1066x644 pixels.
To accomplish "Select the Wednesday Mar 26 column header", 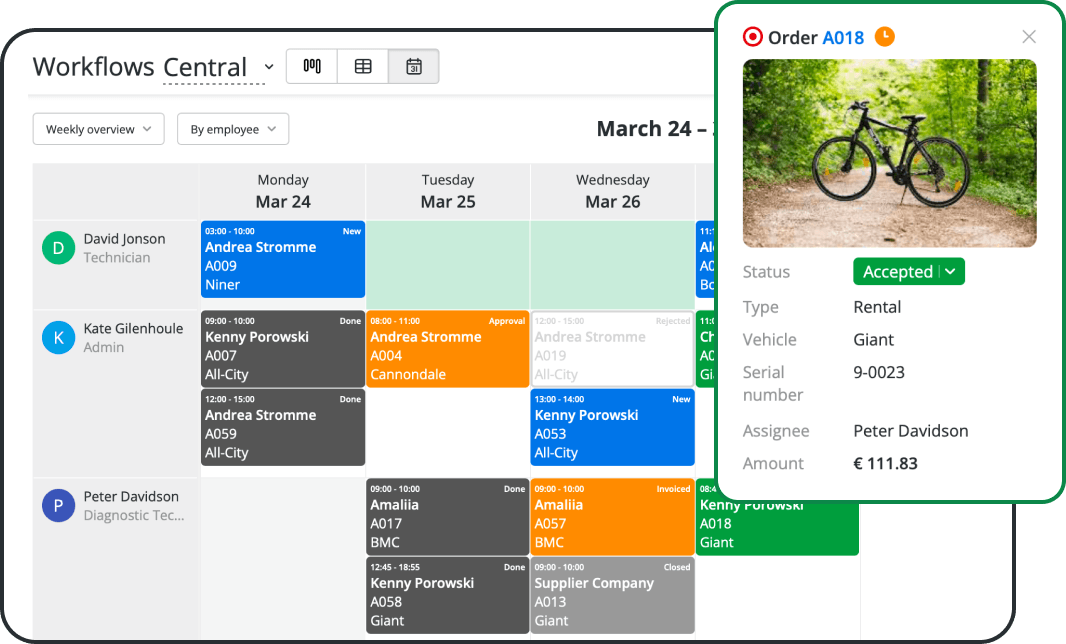I will 612,191.
